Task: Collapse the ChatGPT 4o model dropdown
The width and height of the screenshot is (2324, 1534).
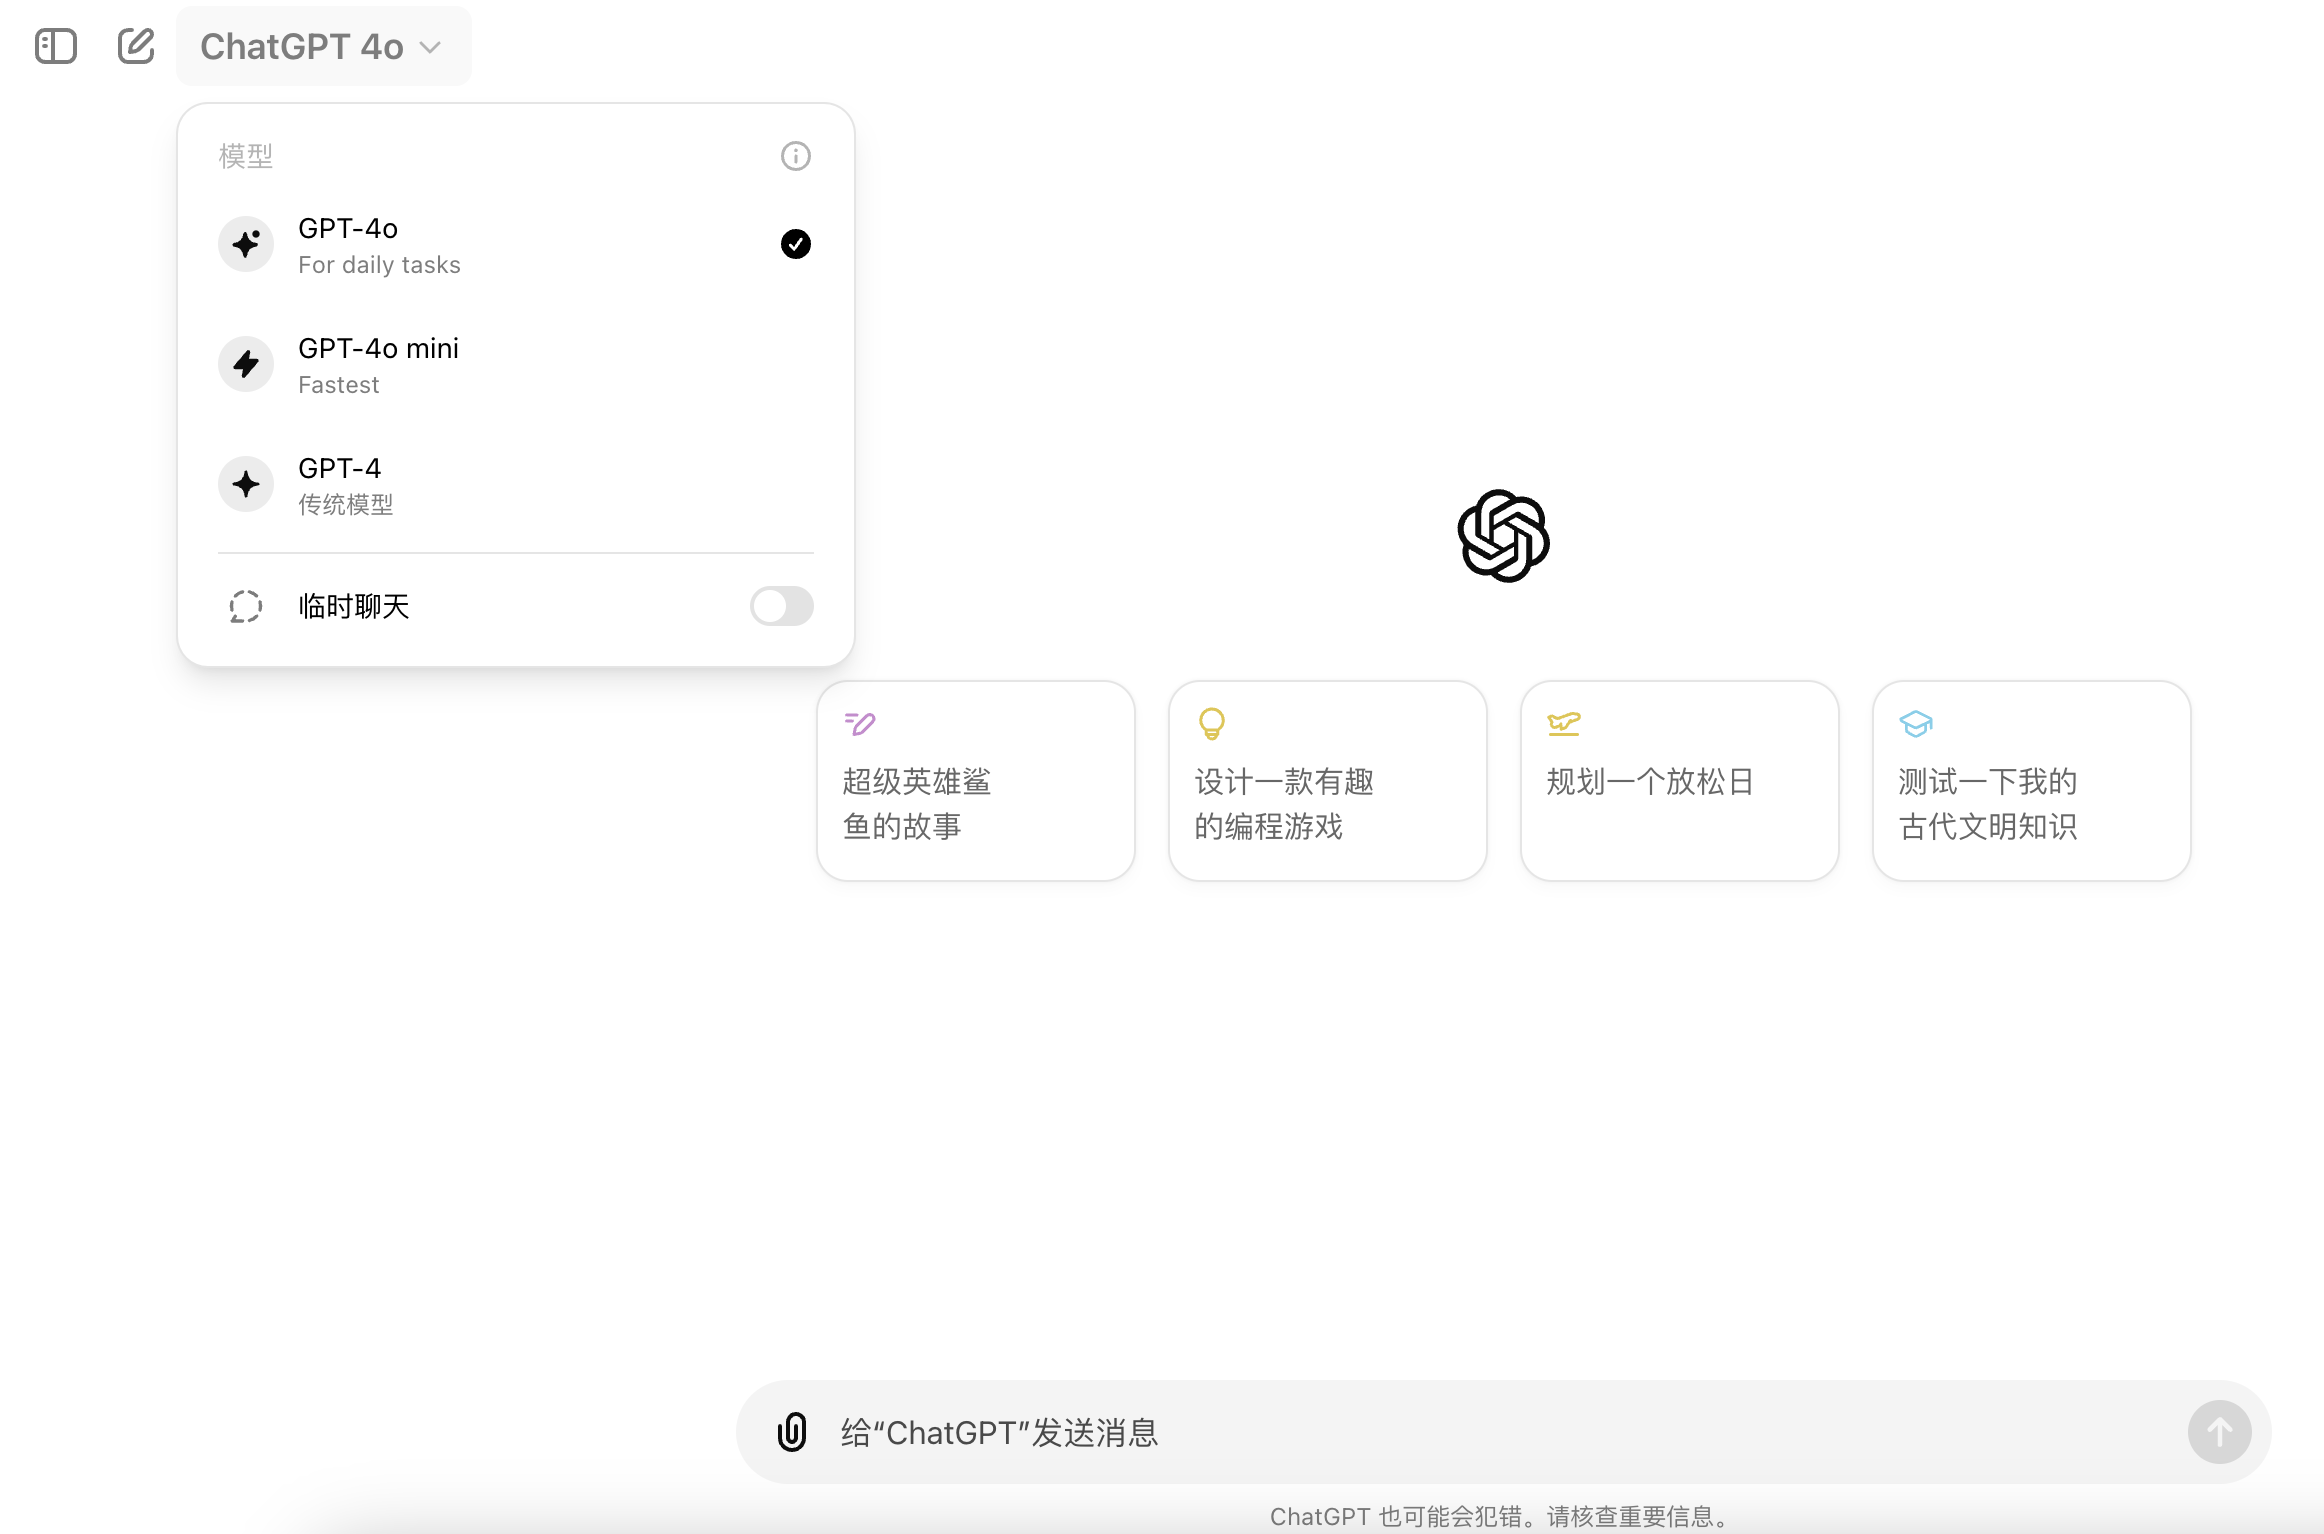Action: point(323,46)
